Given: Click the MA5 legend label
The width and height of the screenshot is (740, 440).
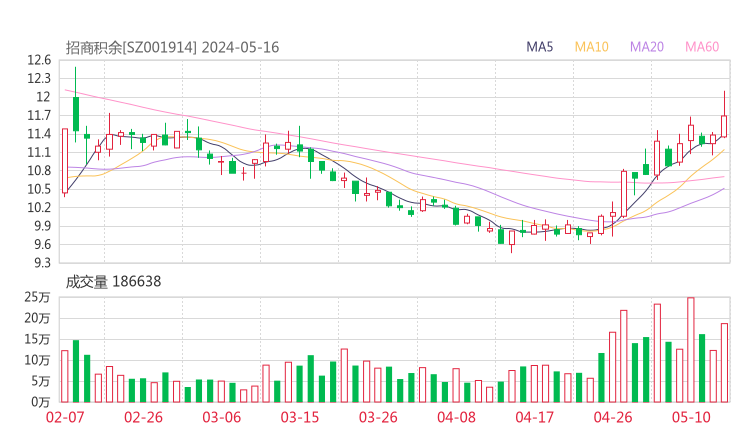Looking at the screenshot, I should tap(539, 47).
